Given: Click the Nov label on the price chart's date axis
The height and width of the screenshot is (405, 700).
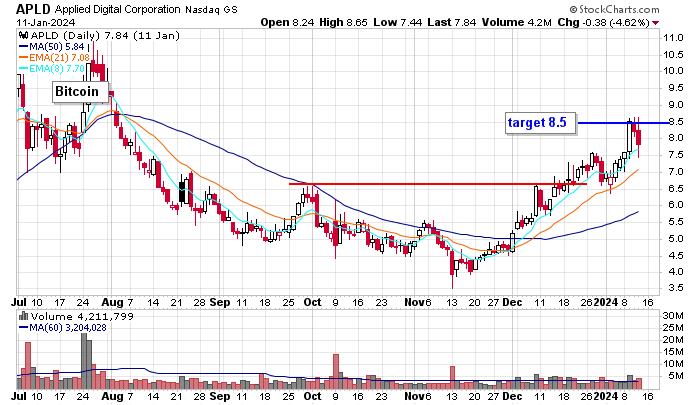Looking at the screenshot, I should tap(414, 302).
